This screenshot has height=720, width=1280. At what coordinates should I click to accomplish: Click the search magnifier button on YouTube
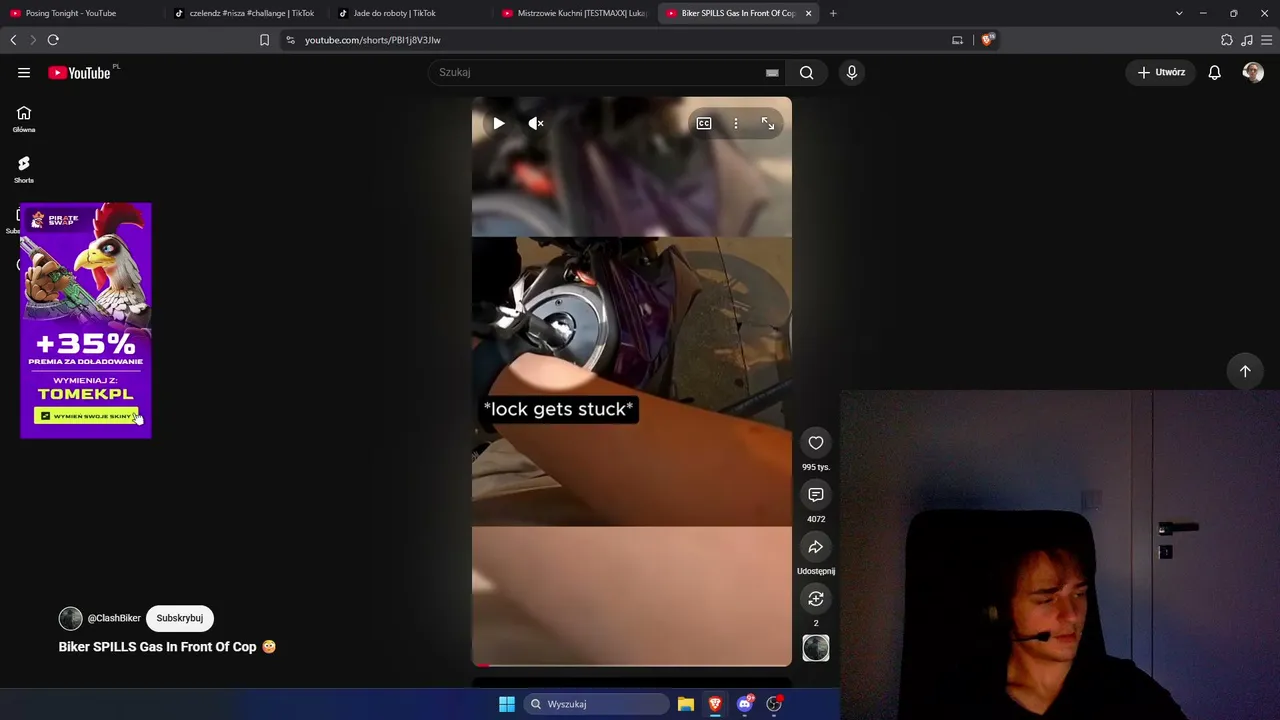point(806,72)
